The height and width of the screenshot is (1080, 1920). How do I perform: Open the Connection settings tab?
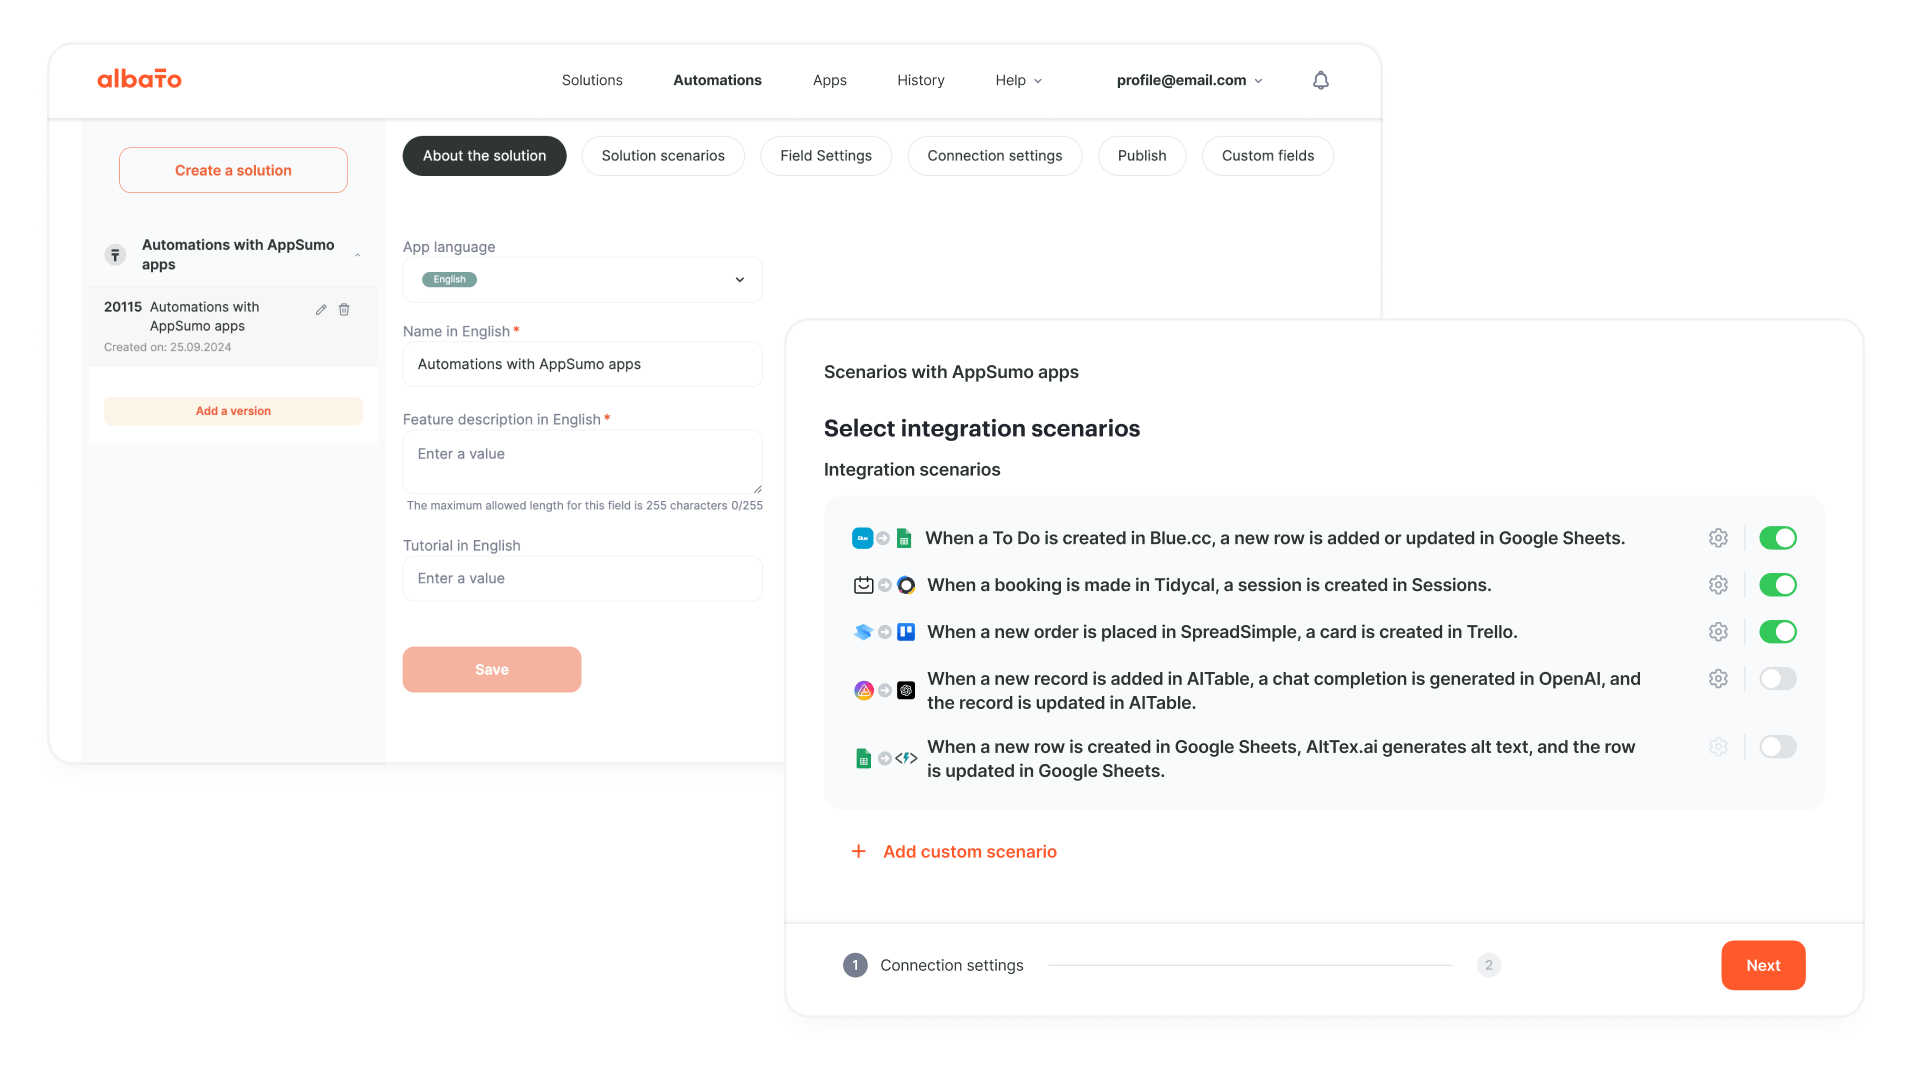994,156
